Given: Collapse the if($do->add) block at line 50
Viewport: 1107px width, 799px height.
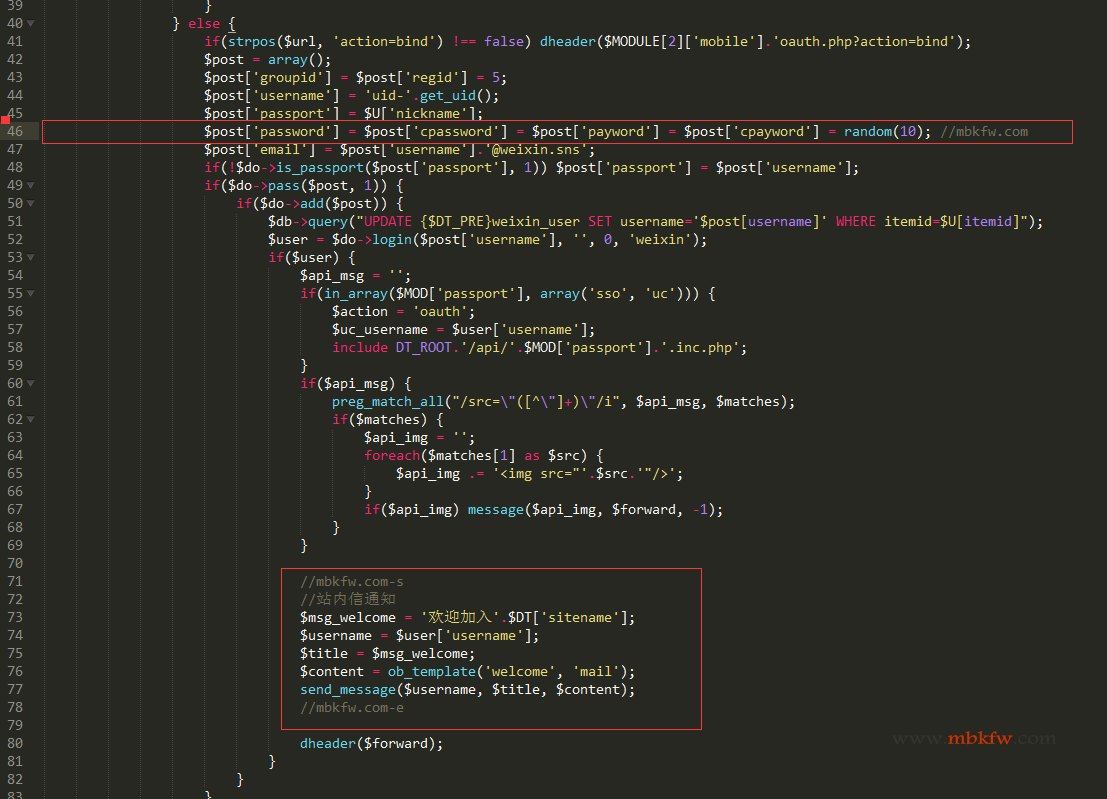Looking at the screenshot, I should pyautogui.click(x=30, y=203).
